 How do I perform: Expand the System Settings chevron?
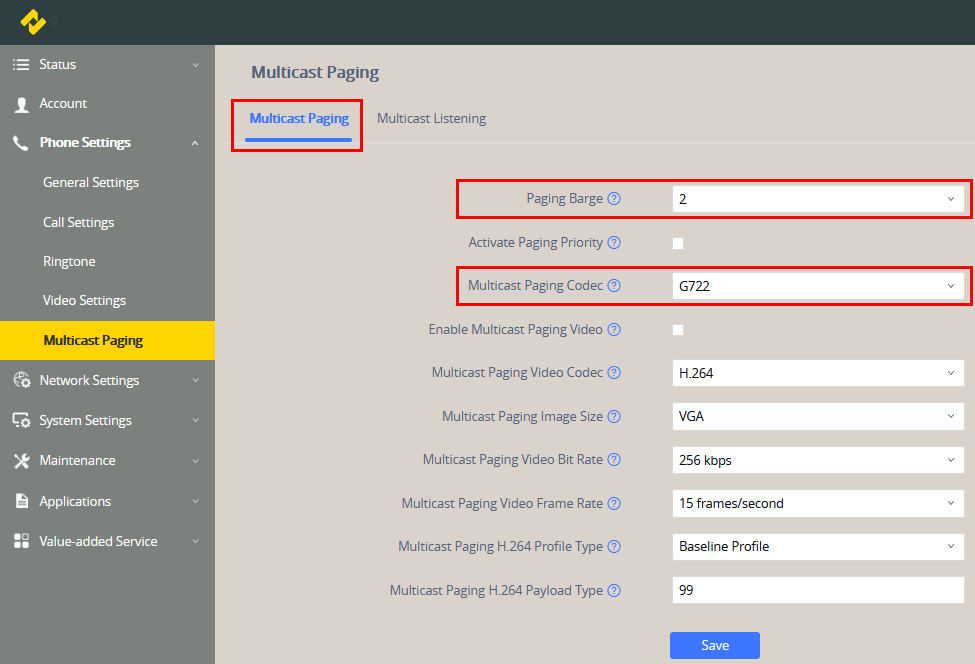coord(195,420)
